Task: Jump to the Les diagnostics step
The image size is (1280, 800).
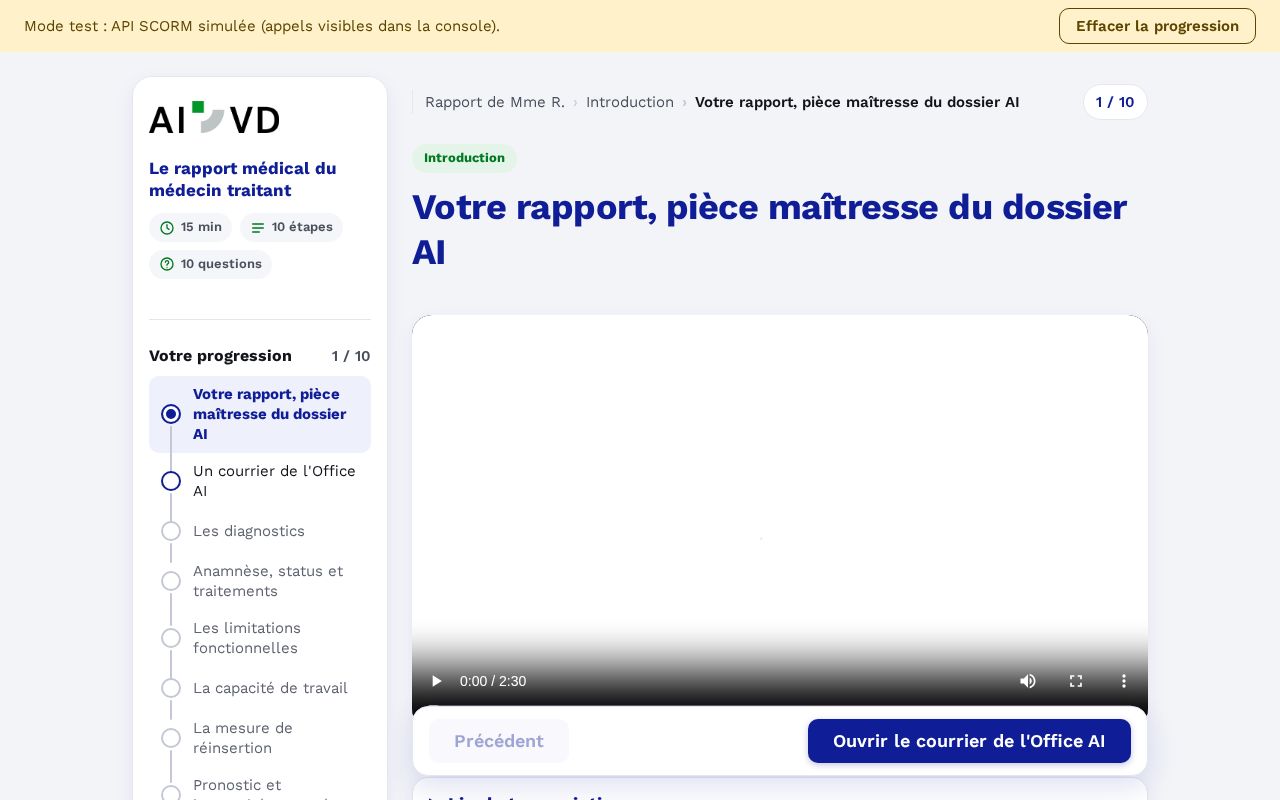Action: pos(260,531)
